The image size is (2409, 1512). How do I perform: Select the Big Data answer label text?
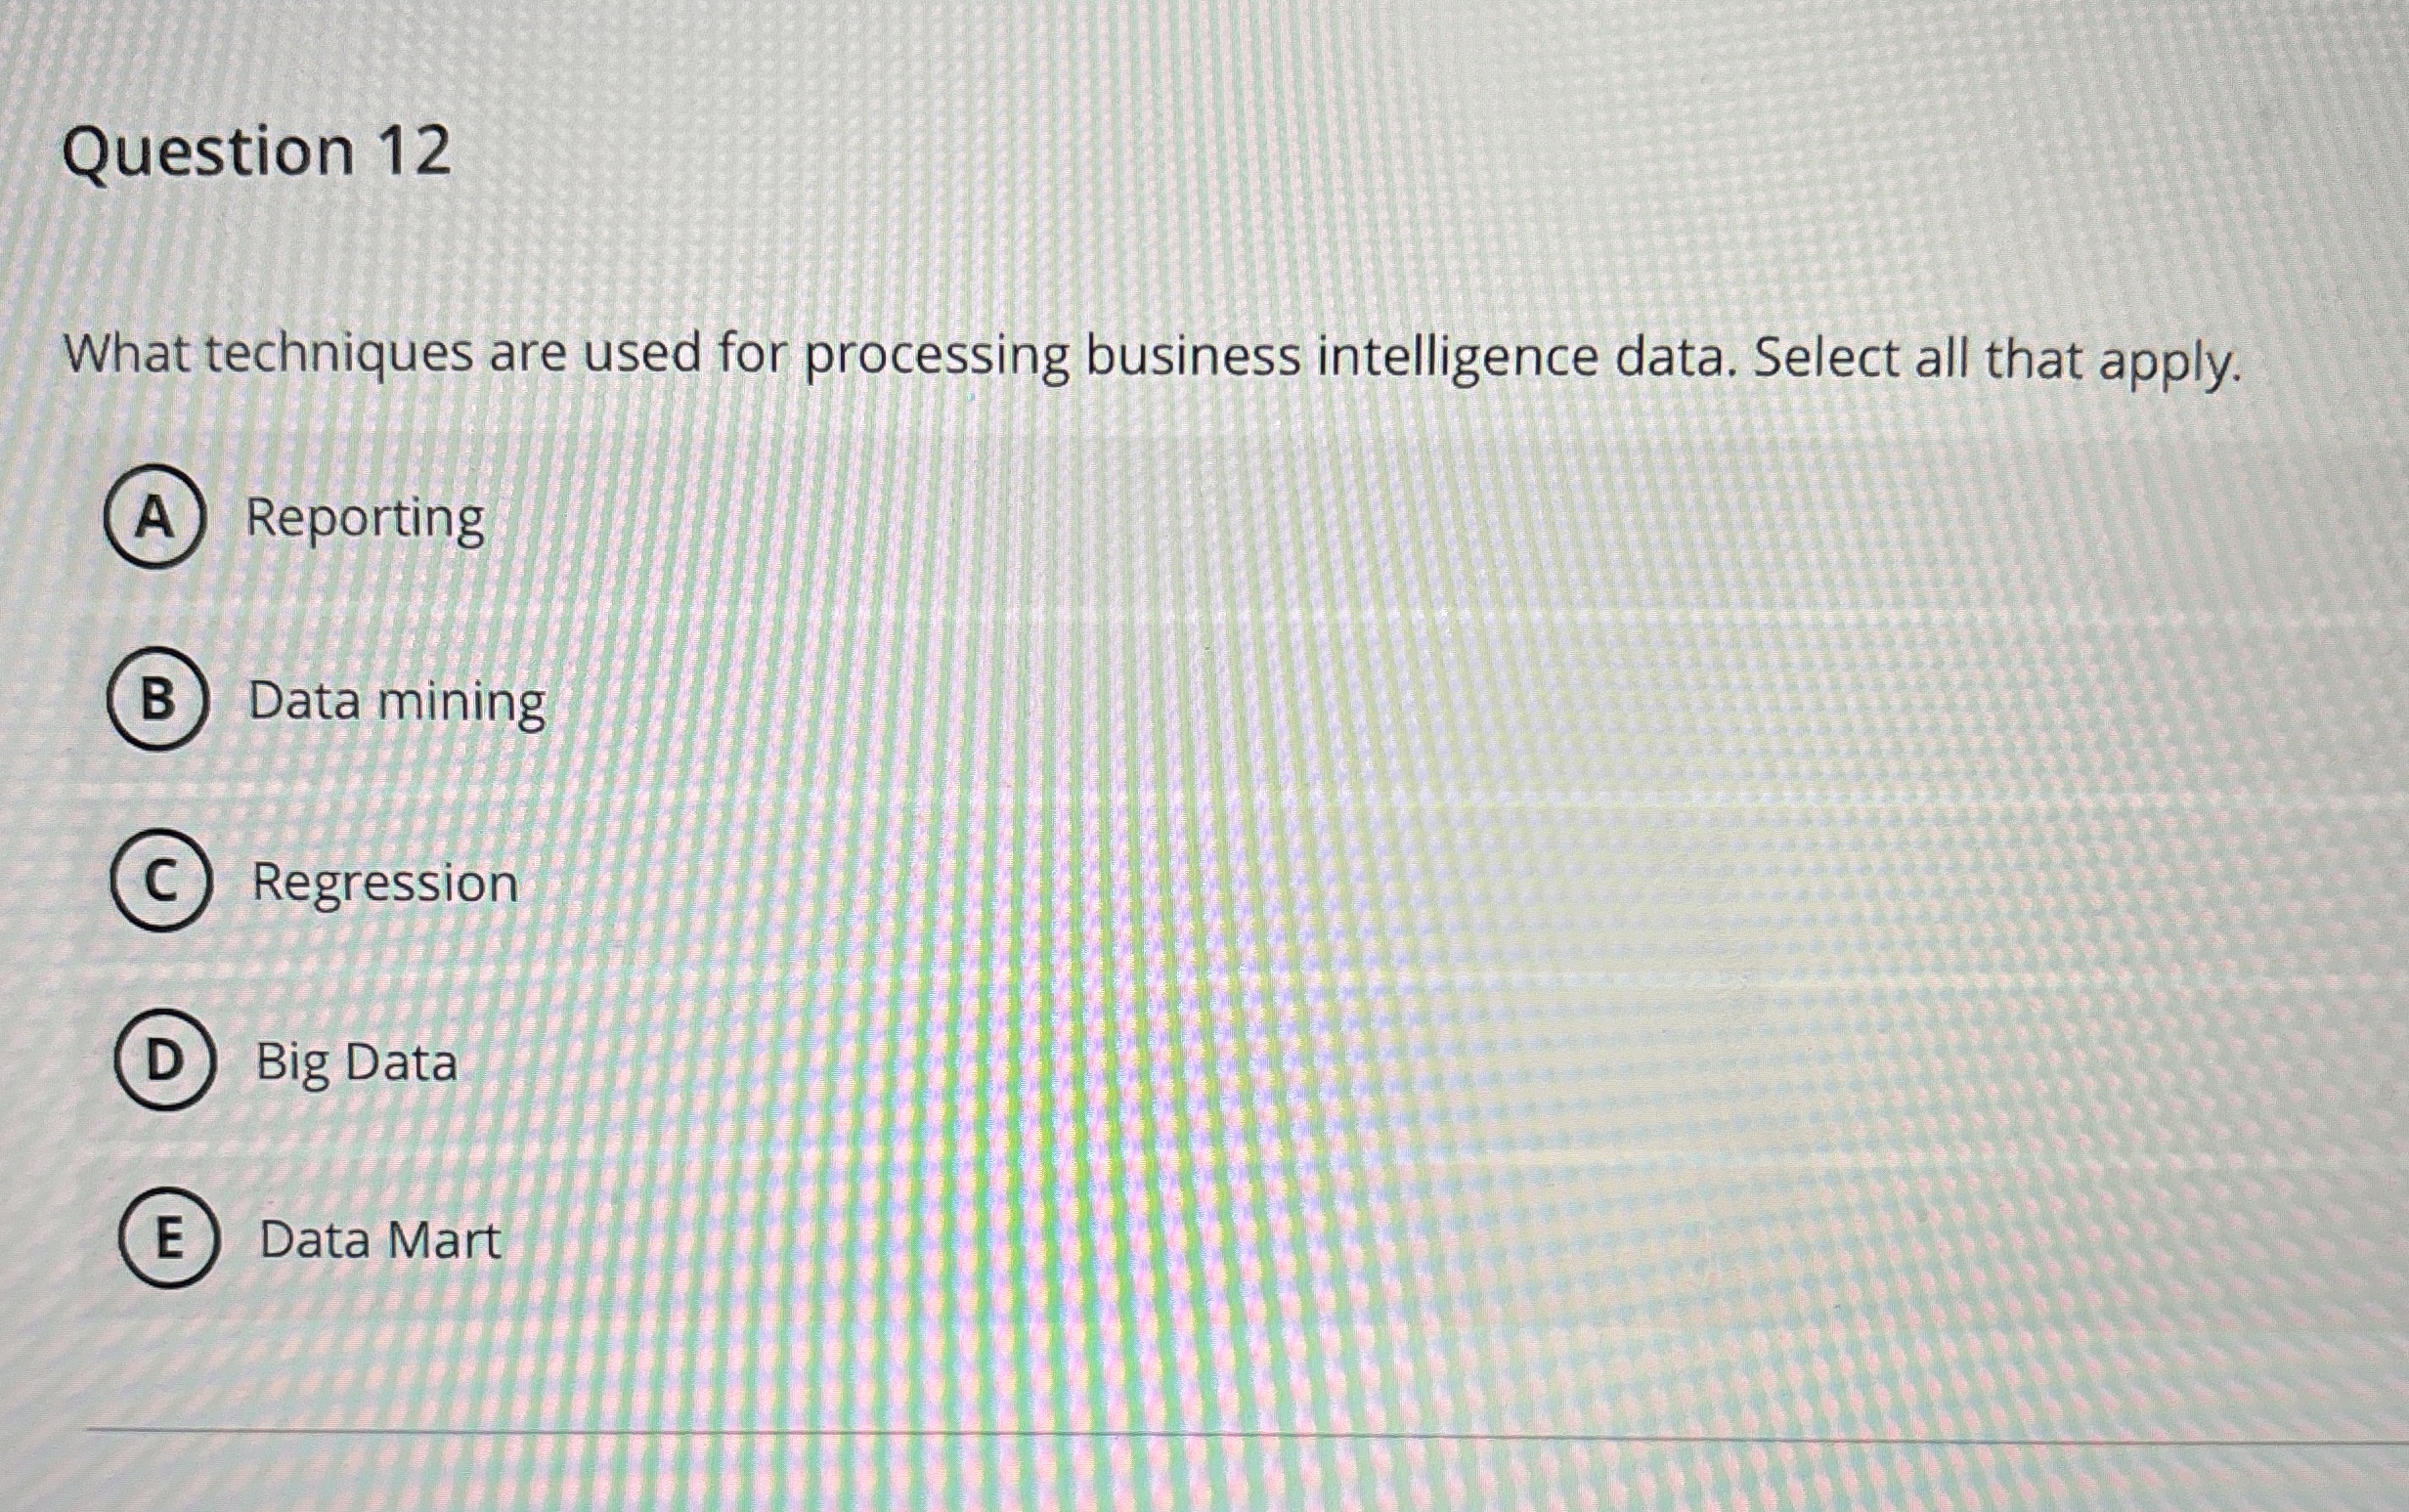tap(355, 1064)
